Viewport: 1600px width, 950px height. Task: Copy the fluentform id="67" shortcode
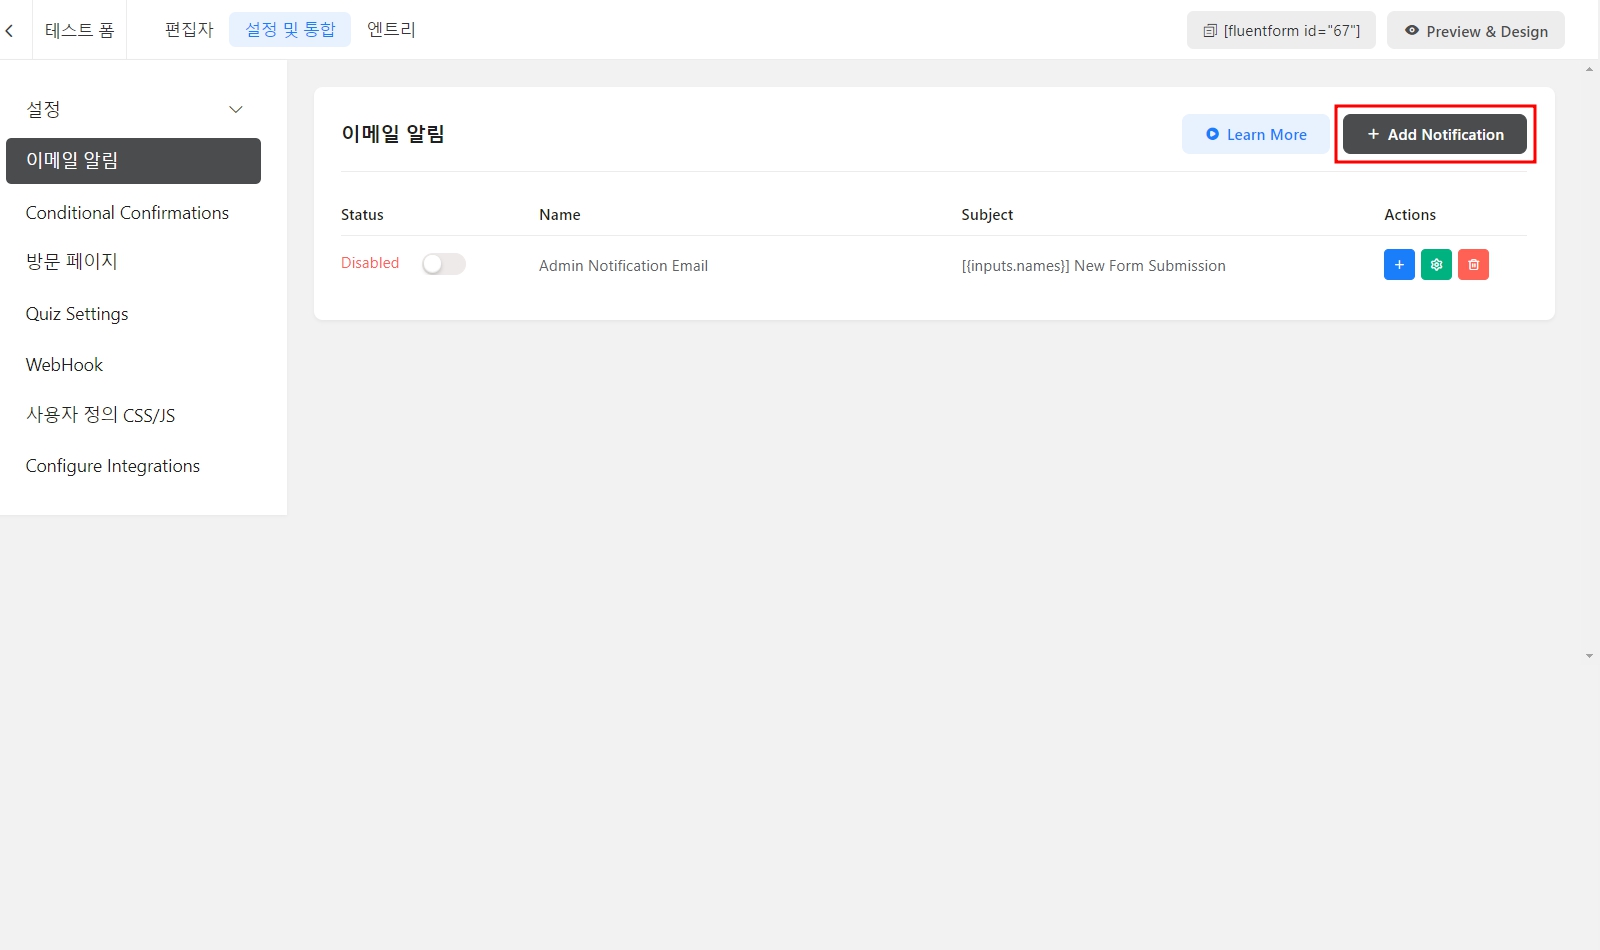coord(1281,30)
